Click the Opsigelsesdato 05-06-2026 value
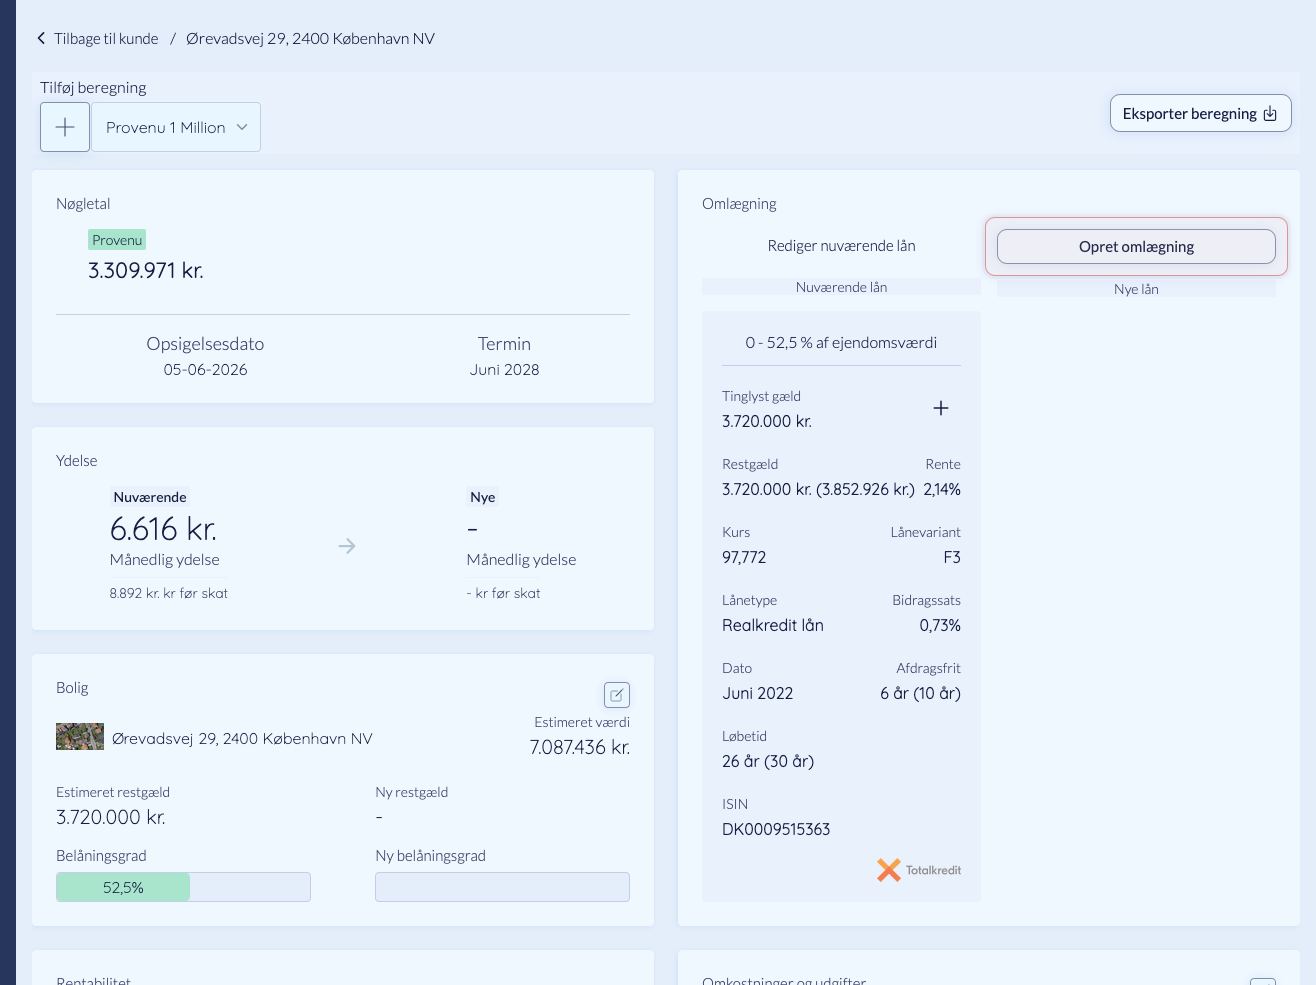1316x985 pixels. coord(205,370)
